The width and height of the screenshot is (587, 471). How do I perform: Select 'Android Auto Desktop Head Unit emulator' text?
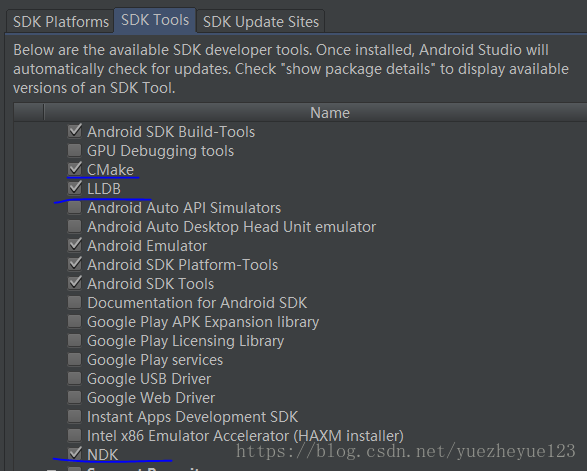coord(232,227)
